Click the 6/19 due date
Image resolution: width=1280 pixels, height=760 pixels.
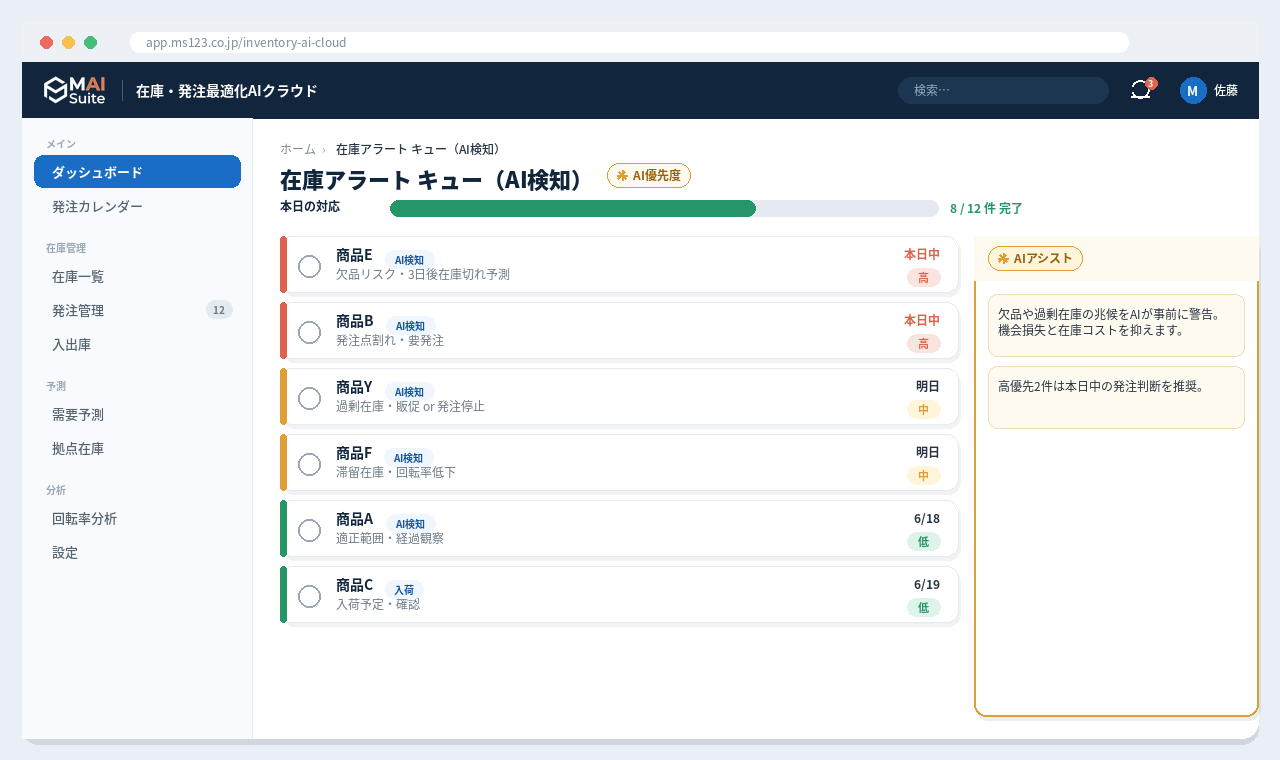(927, 584)
